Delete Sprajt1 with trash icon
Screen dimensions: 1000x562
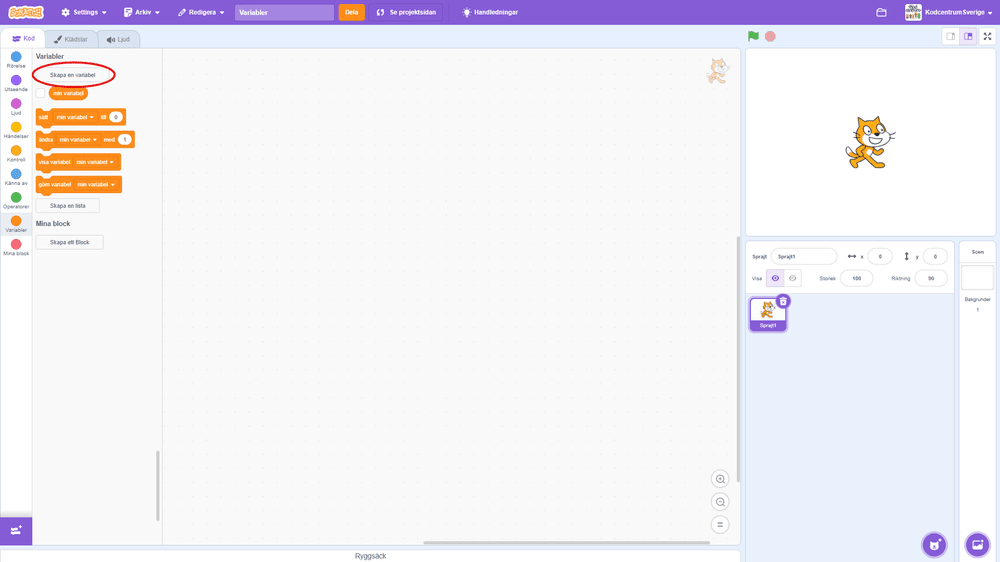coord(783,301)
